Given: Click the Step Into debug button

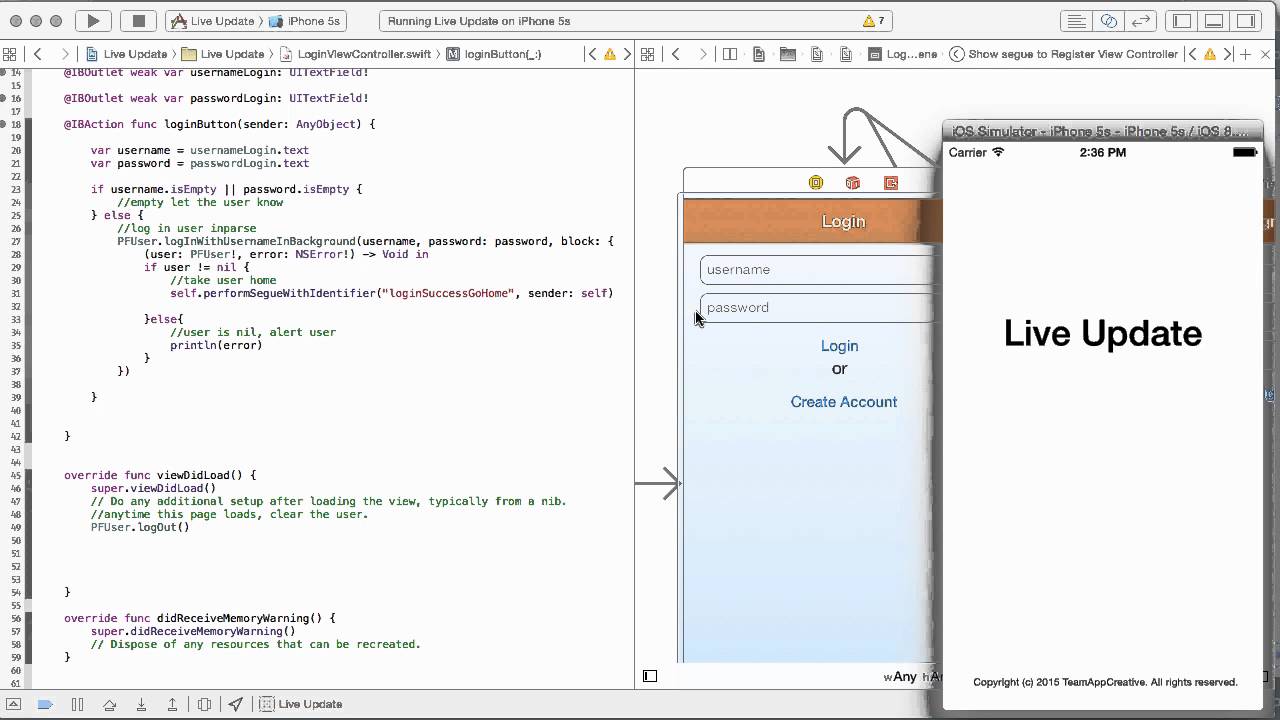Looking at the screenshot, I should click(x=141, y=704).
